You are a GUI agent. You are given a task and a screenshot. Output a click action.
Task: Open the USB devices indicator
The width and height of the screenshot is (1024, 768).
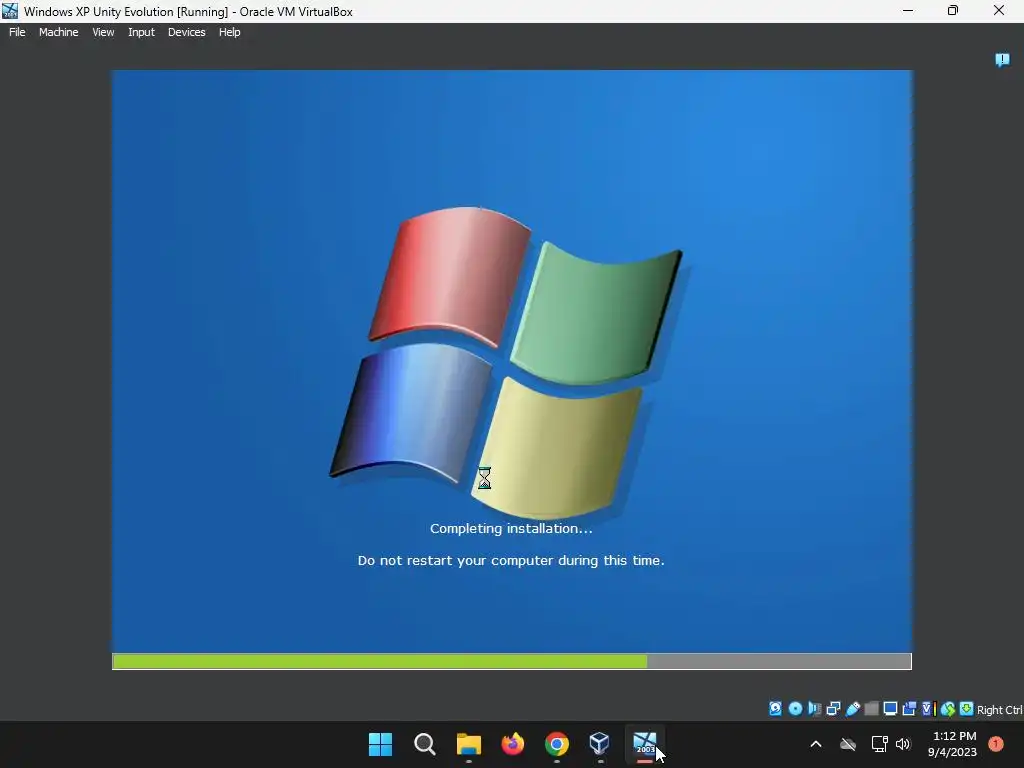tap(853, 709)
